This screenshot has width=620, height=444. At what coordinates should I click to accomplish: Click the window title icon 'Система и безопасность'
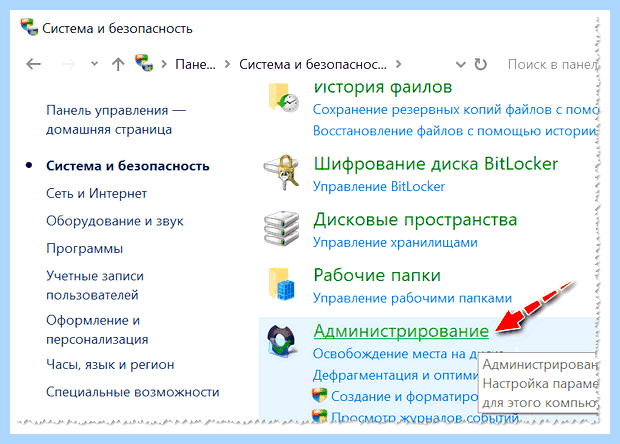point(29,27)
